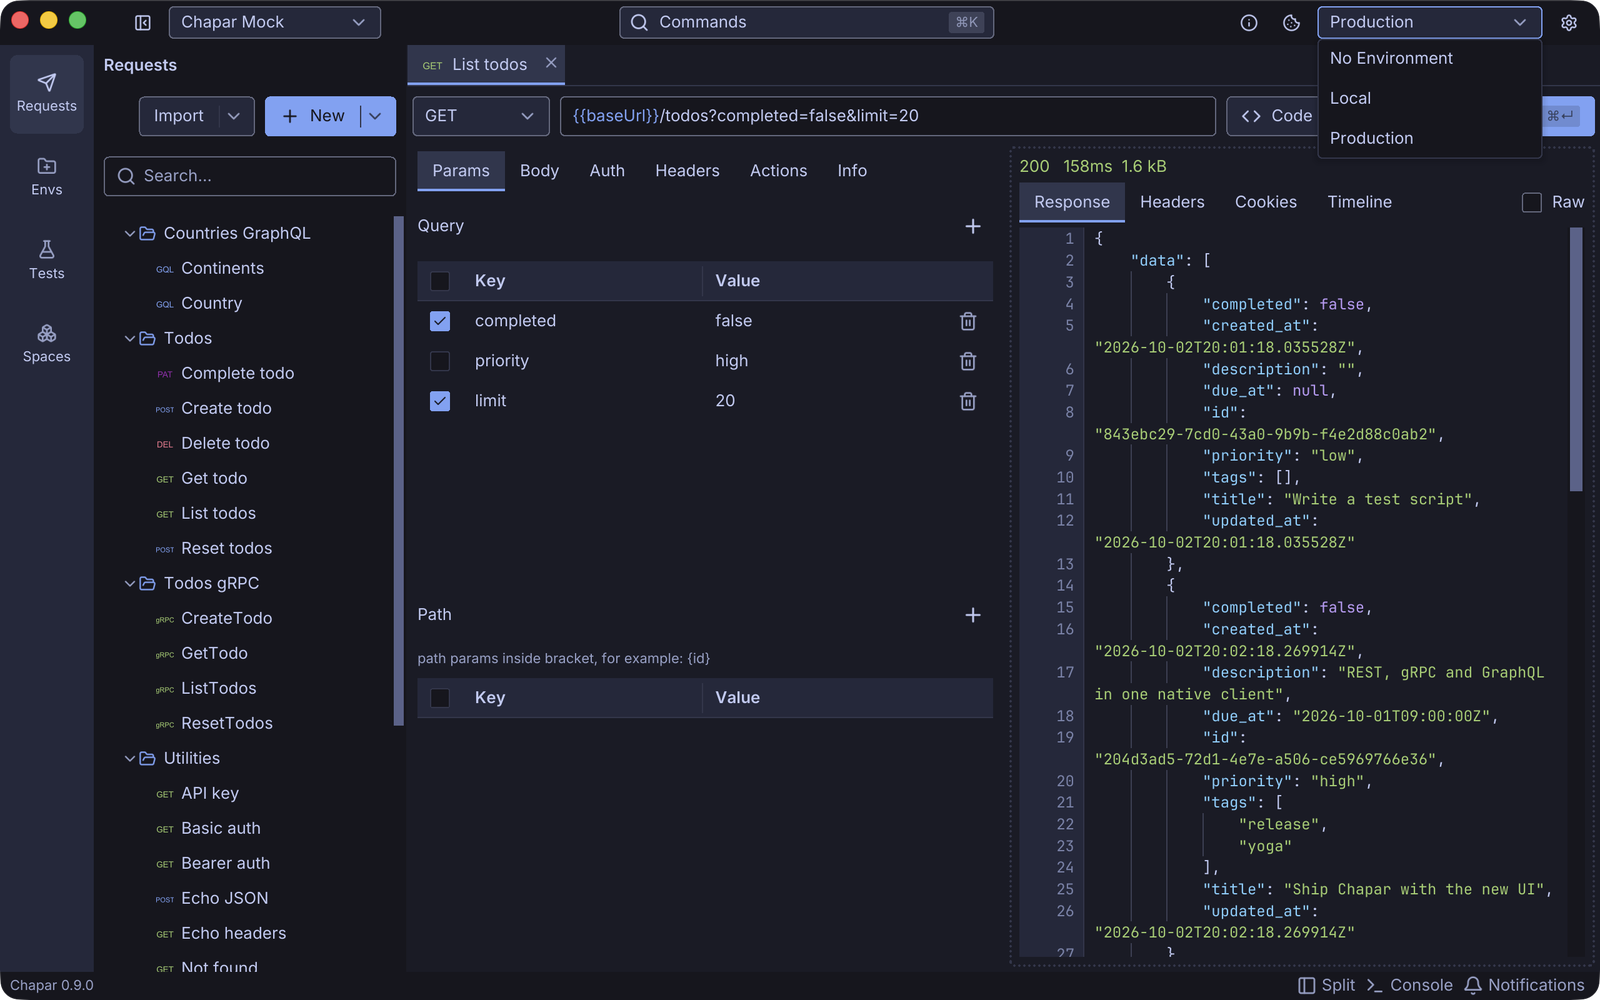Open the Spaces section
1600x1000 pixels.
tap(47, 343)
